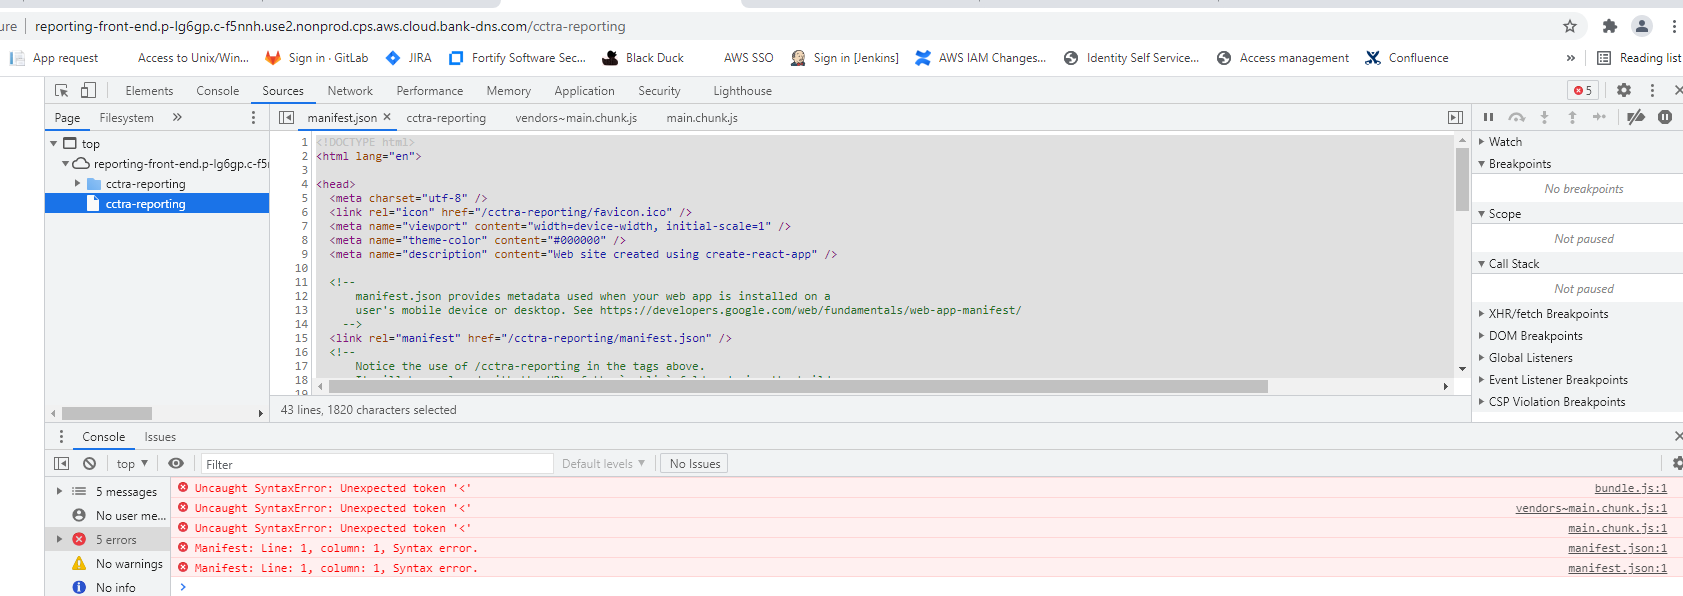Toggle the device toolbar icon
Image resolution: width=1683 pixels, height=596 pixels.
[x=88, y=90]
